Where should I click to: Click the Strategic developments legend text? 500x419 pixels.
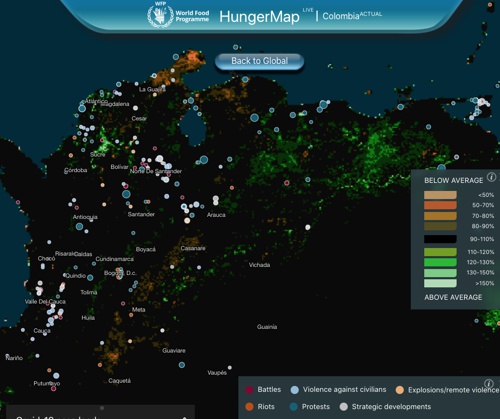tap(391, 407)
